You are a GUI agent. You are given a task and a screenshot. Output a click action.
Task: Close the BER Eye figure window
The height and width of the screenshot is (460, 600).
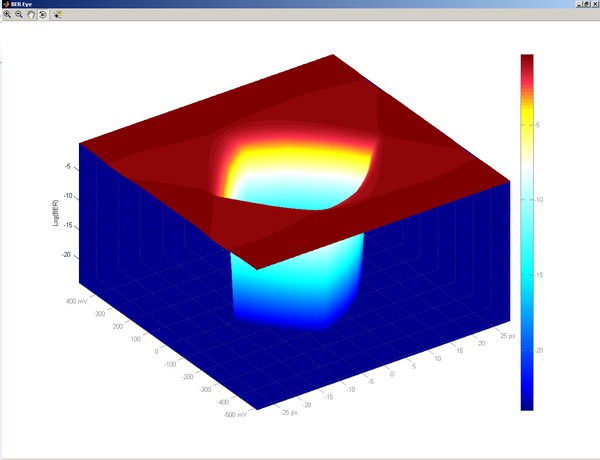[593, 4]
